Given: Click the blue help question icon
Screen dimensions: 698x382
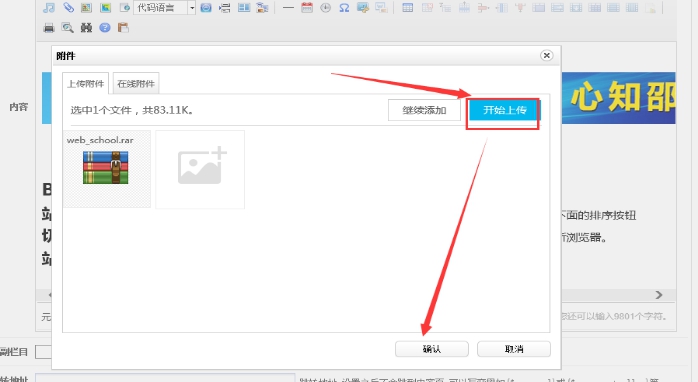Looking at the screenshot, I should pyautogui.click(x=105, y=28).
